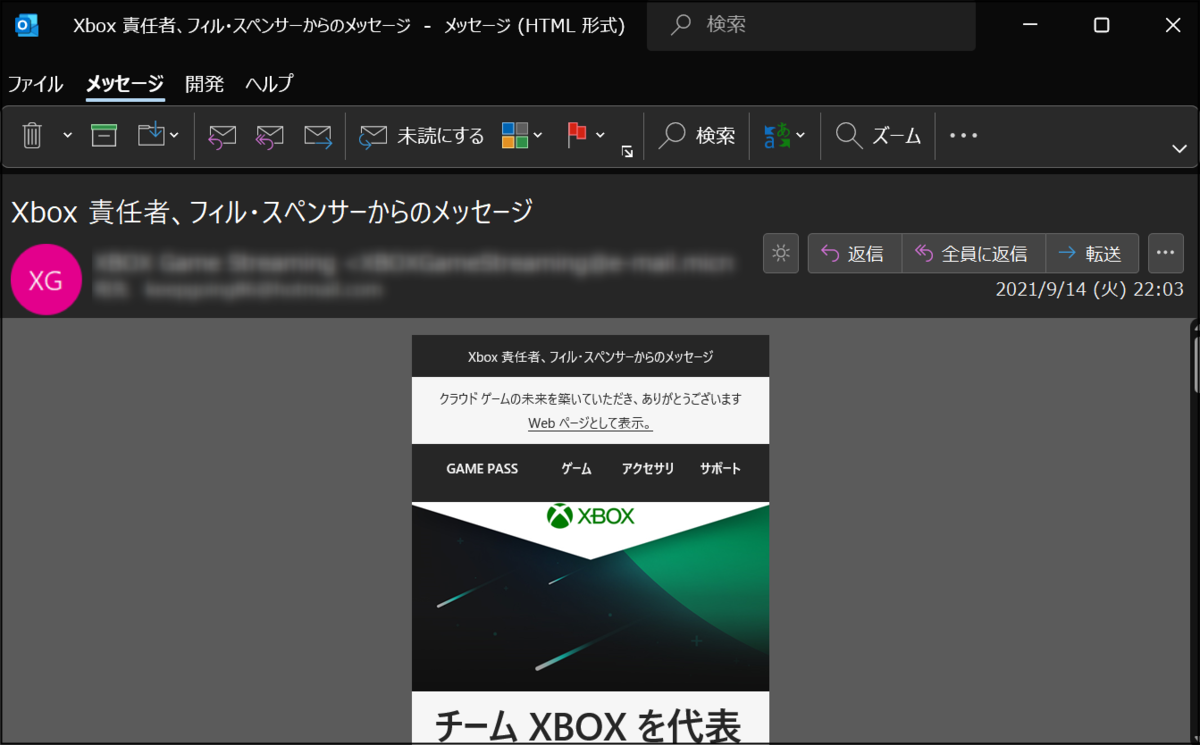Viewport: 1200px width, 745px height.
Task: Click the 全員に返信 button
Action: pos(973,253)
